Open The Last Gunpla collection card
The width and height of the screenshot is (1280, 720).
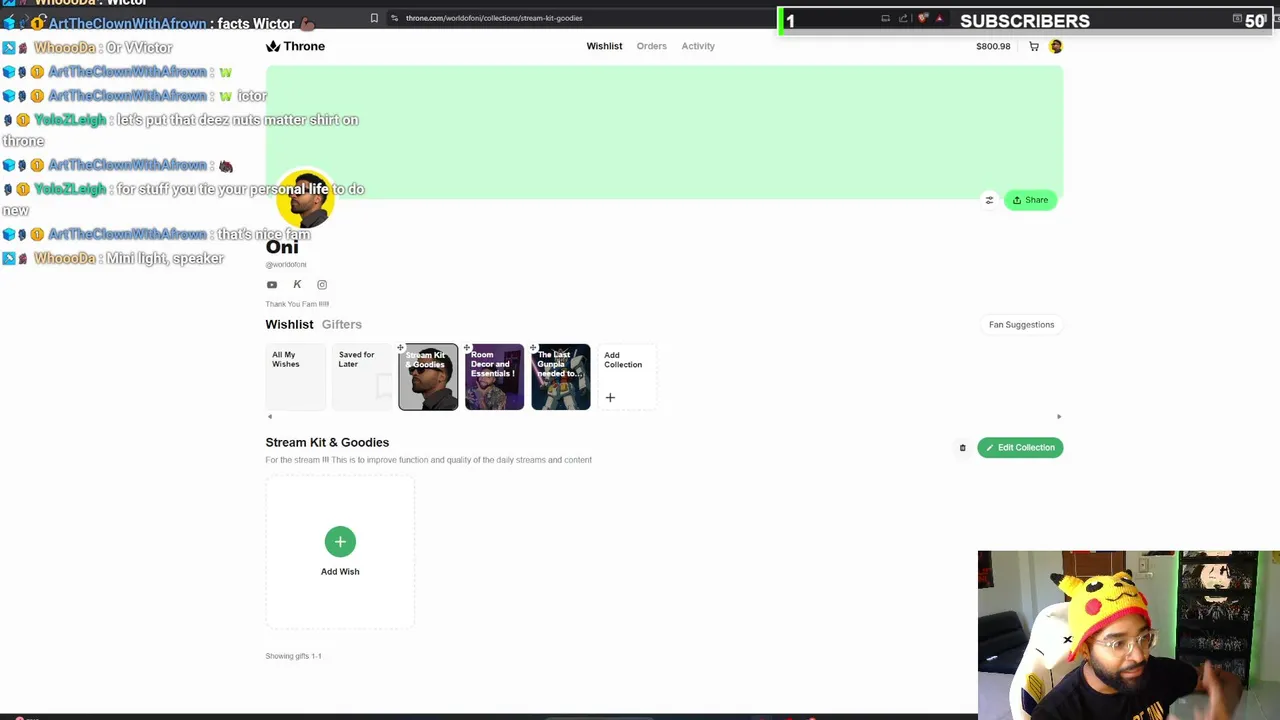561,377
